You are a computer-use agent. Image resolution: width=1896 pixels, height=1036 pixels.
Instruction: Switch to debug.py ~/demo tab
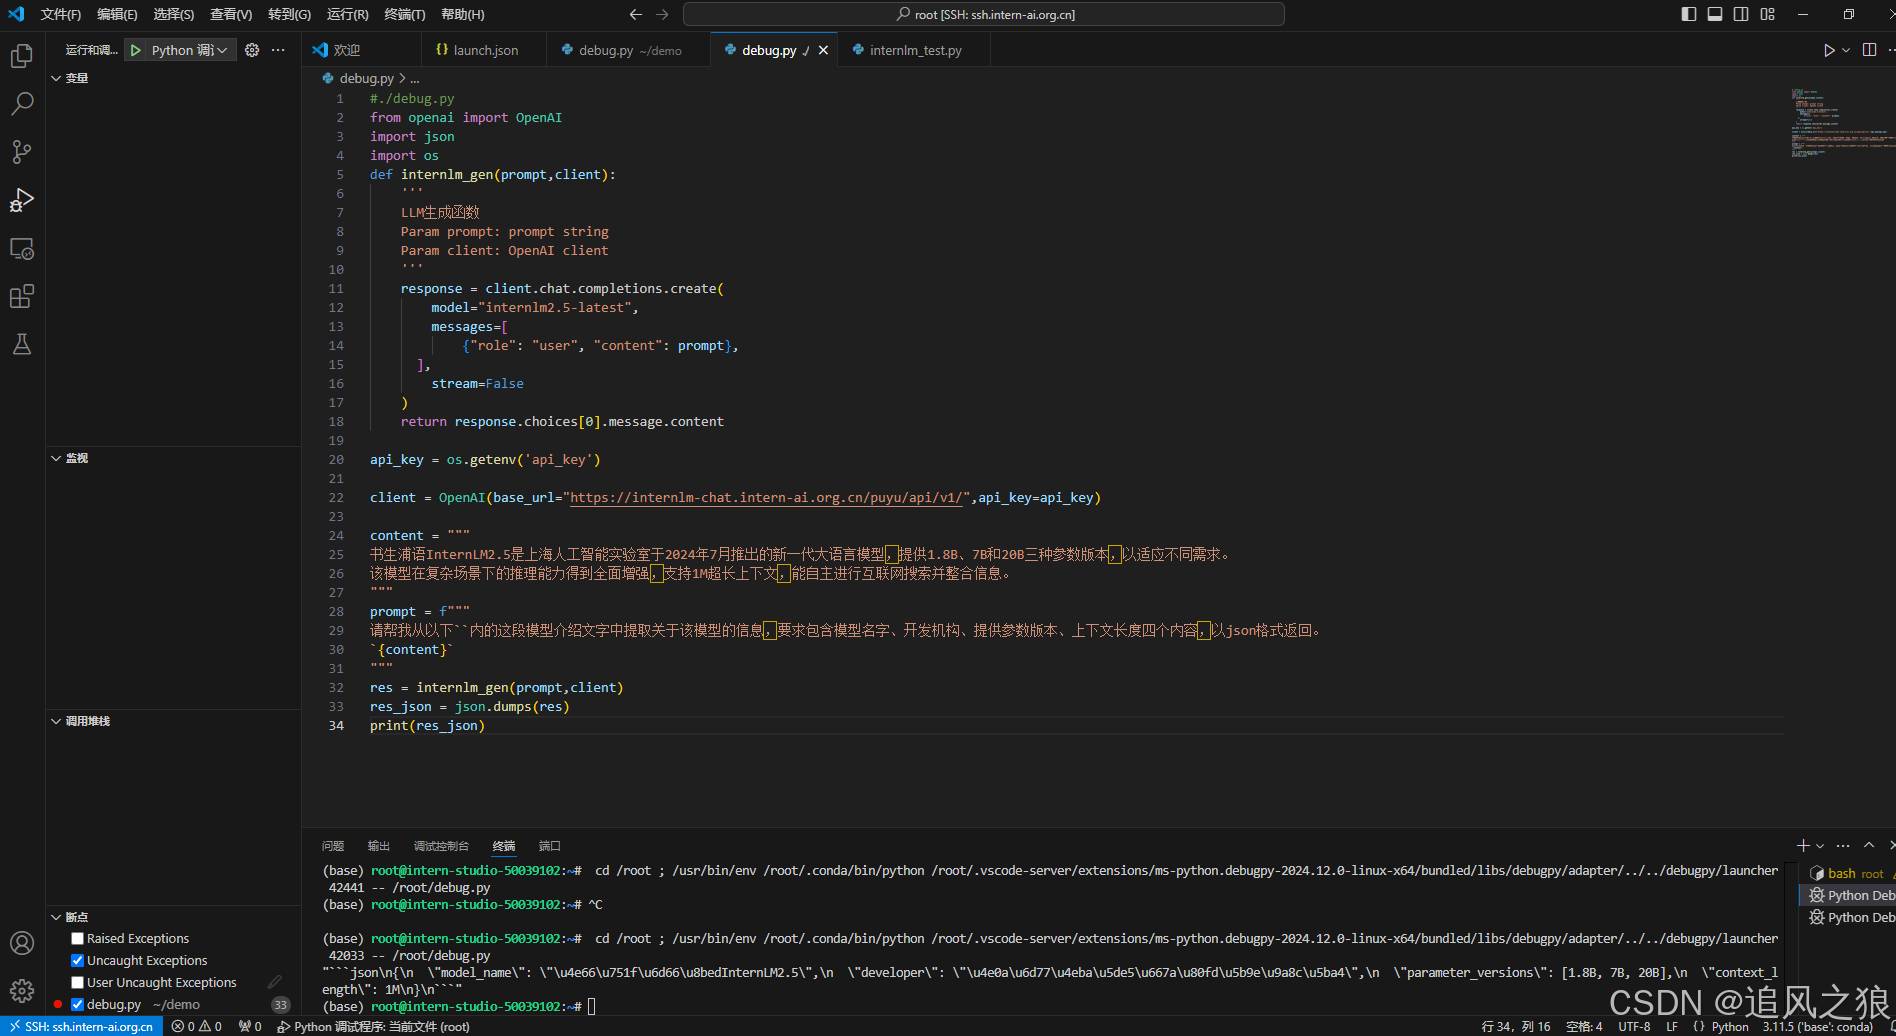[x=629, y=50]
